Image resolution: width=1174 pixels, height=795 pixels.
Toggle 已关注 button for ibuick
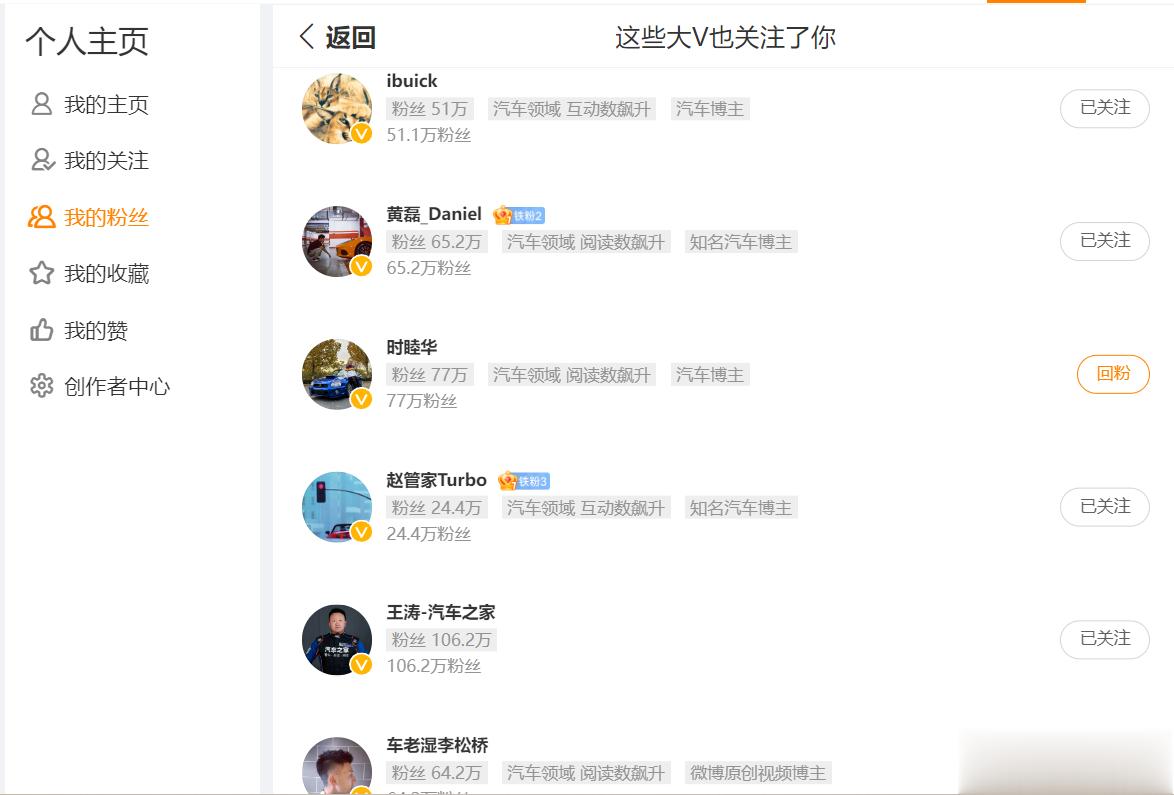pyautogui.click(x=1104, y=108)
